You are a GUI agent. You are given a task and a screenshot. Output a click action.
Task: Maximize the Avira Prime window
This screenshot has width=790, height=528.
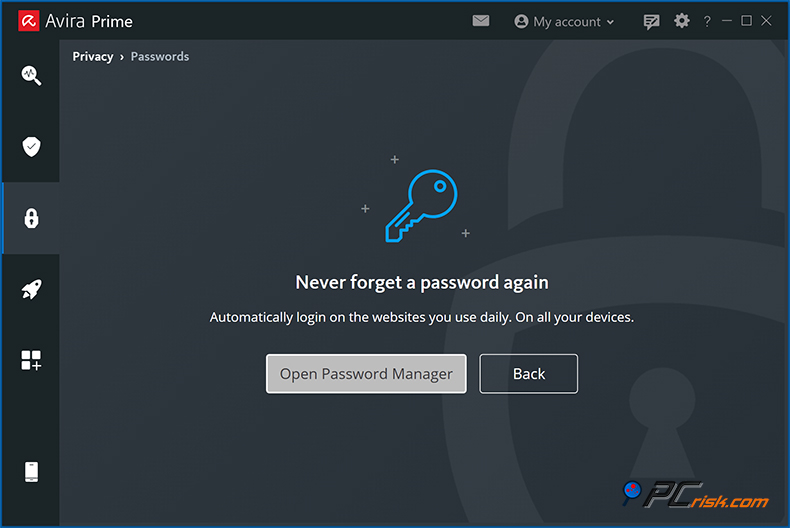(x=746, y=21)
